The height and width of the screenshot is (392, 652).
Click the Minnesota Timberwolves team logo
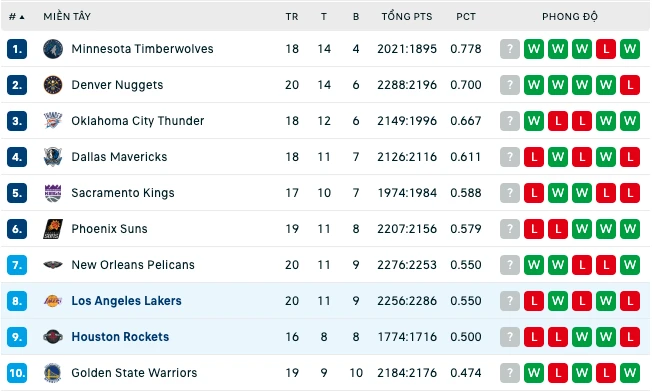click(x=53, y=49)
